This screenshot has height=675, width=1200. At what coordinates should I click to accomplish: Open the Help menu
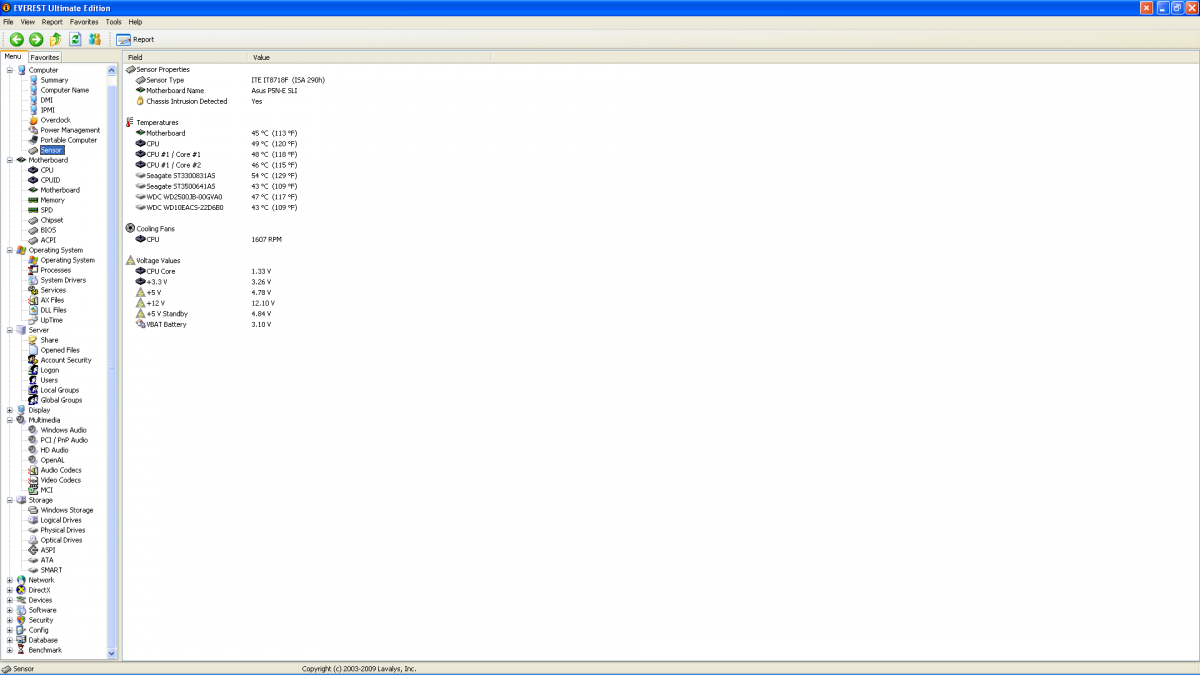(x=136, y=21)
